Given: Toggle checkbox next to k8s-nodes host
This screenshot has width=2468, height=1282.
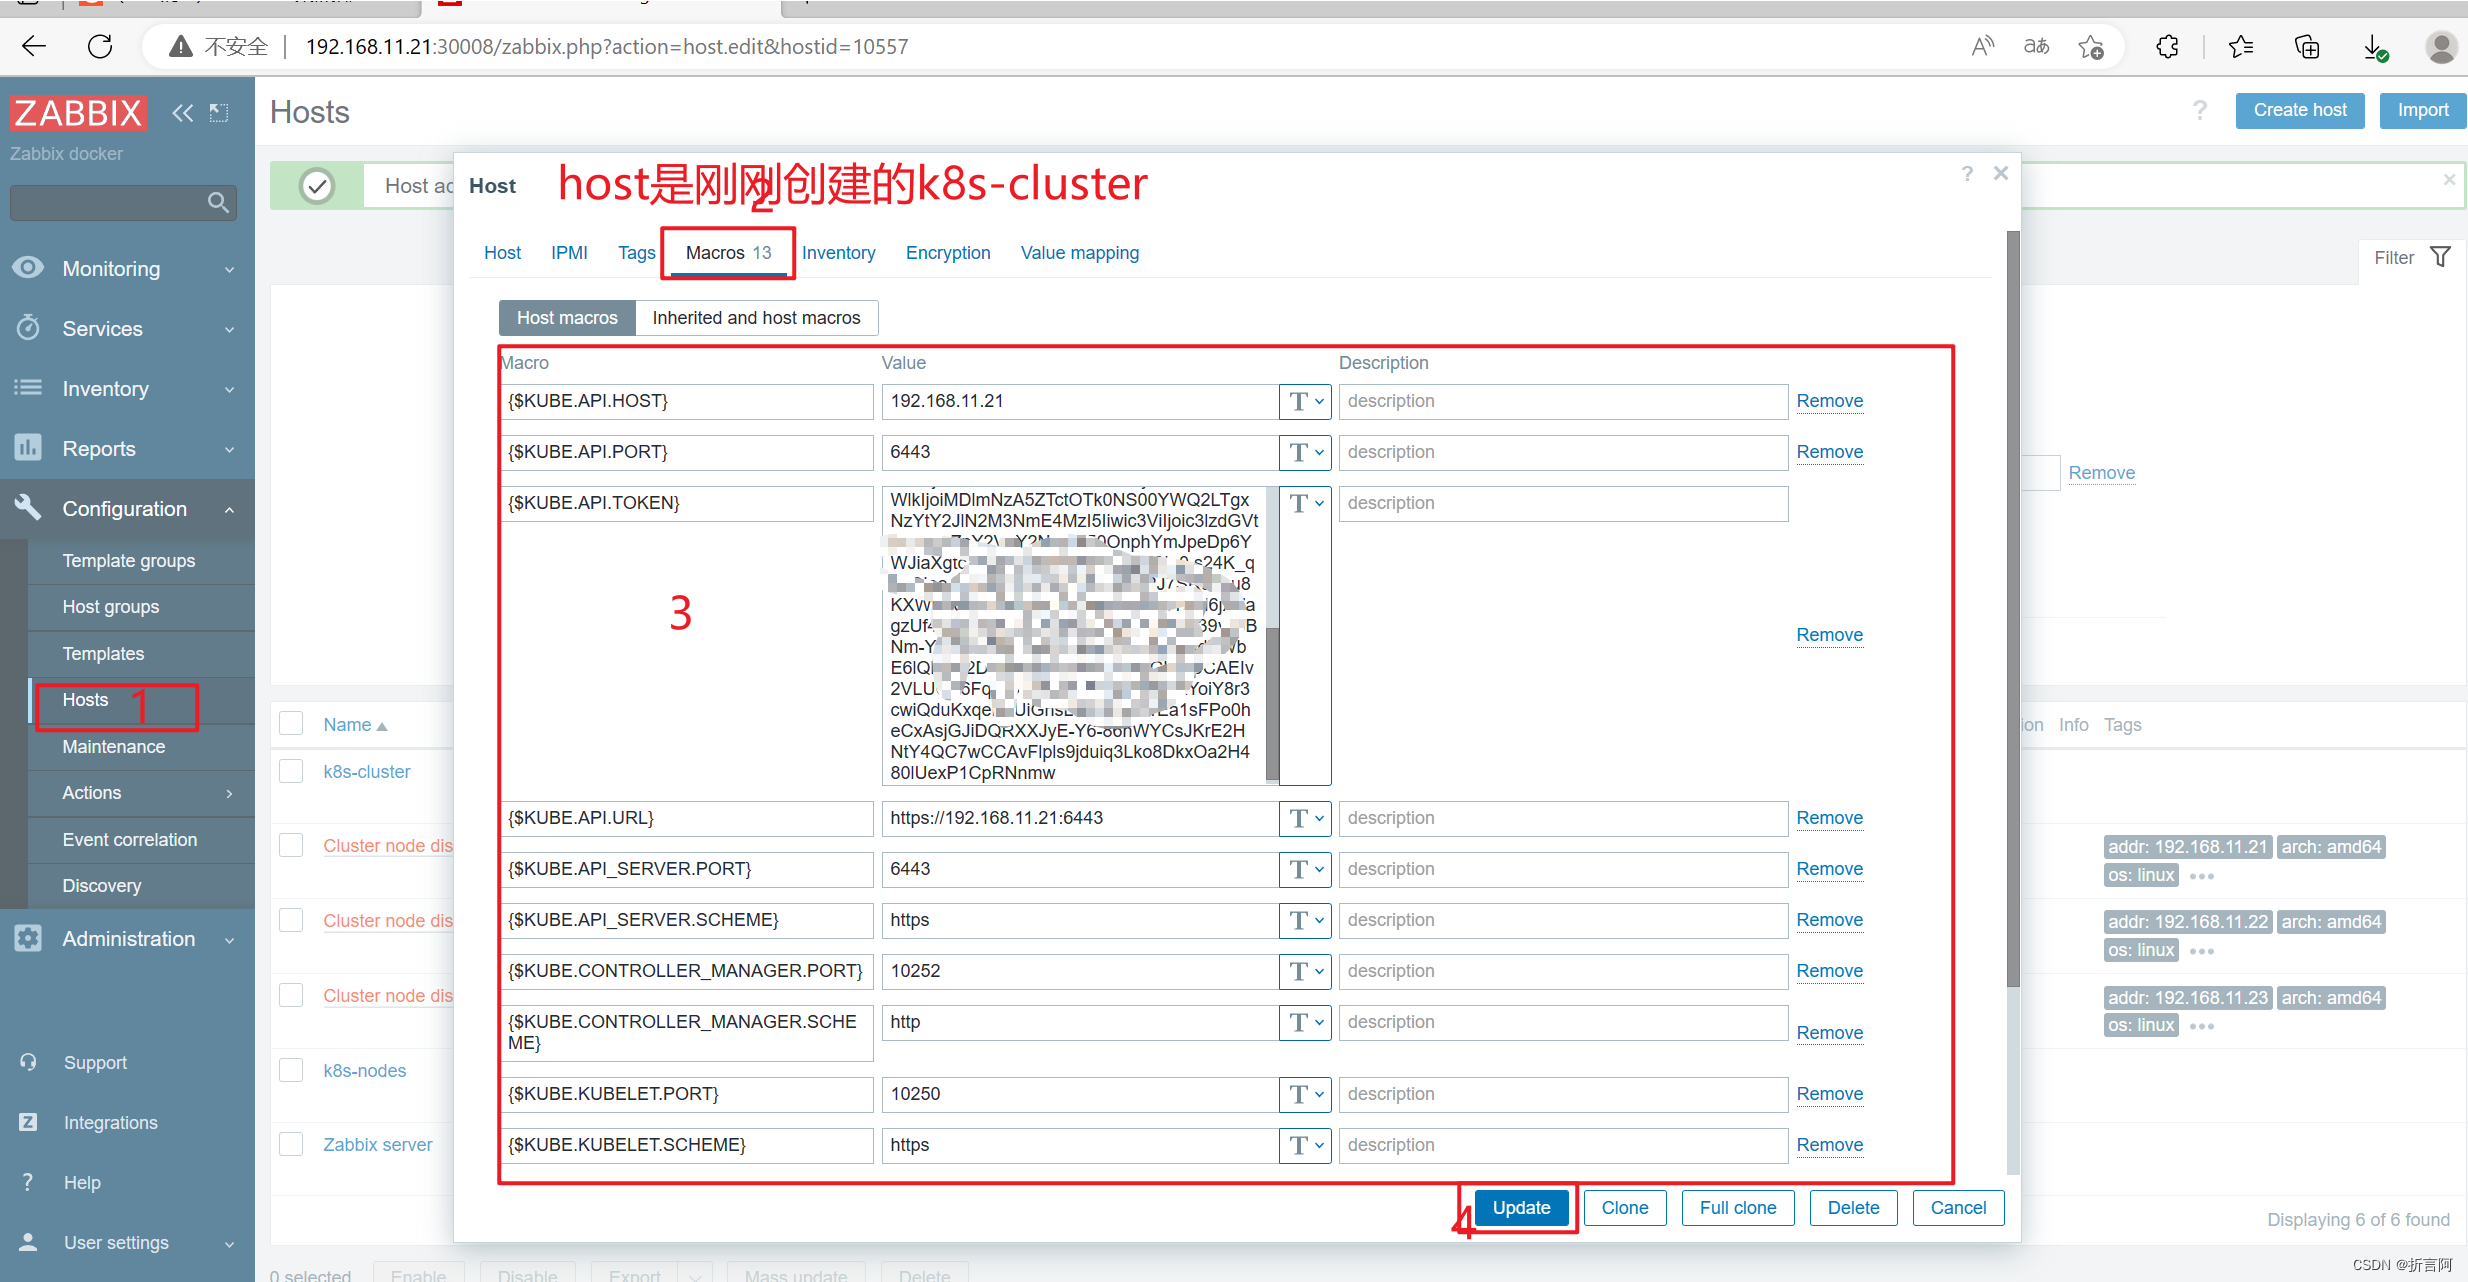Looking at the screenshot, I should (x=292, y=1068).
